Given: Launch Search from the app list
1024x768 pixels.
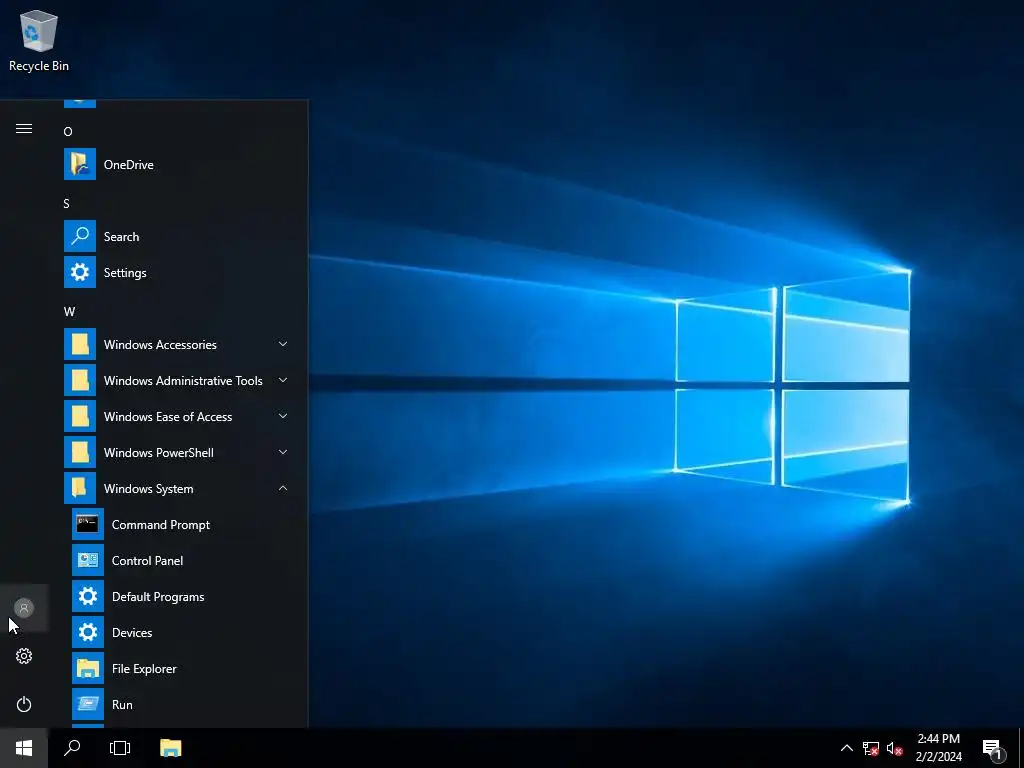Looking at the screenshot, I should (x=176, y=236).
